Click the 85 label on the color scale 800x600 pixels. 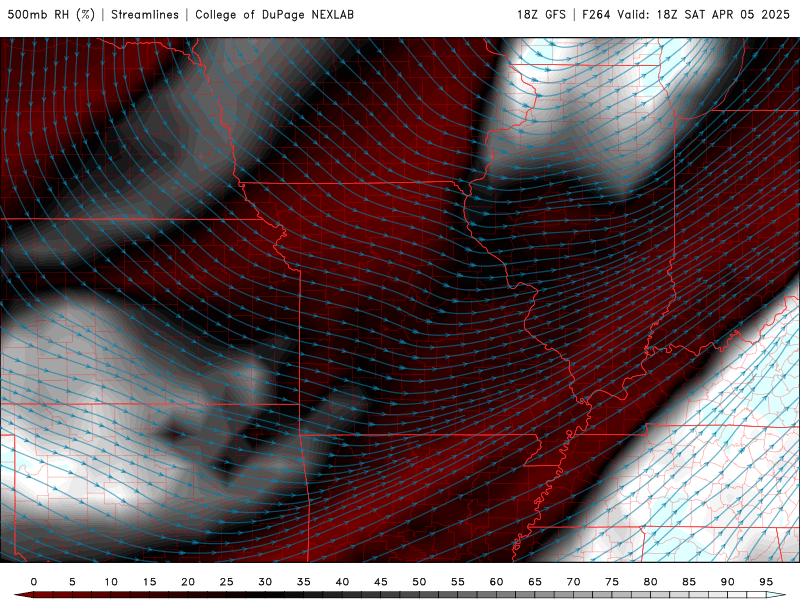point(689,582)
